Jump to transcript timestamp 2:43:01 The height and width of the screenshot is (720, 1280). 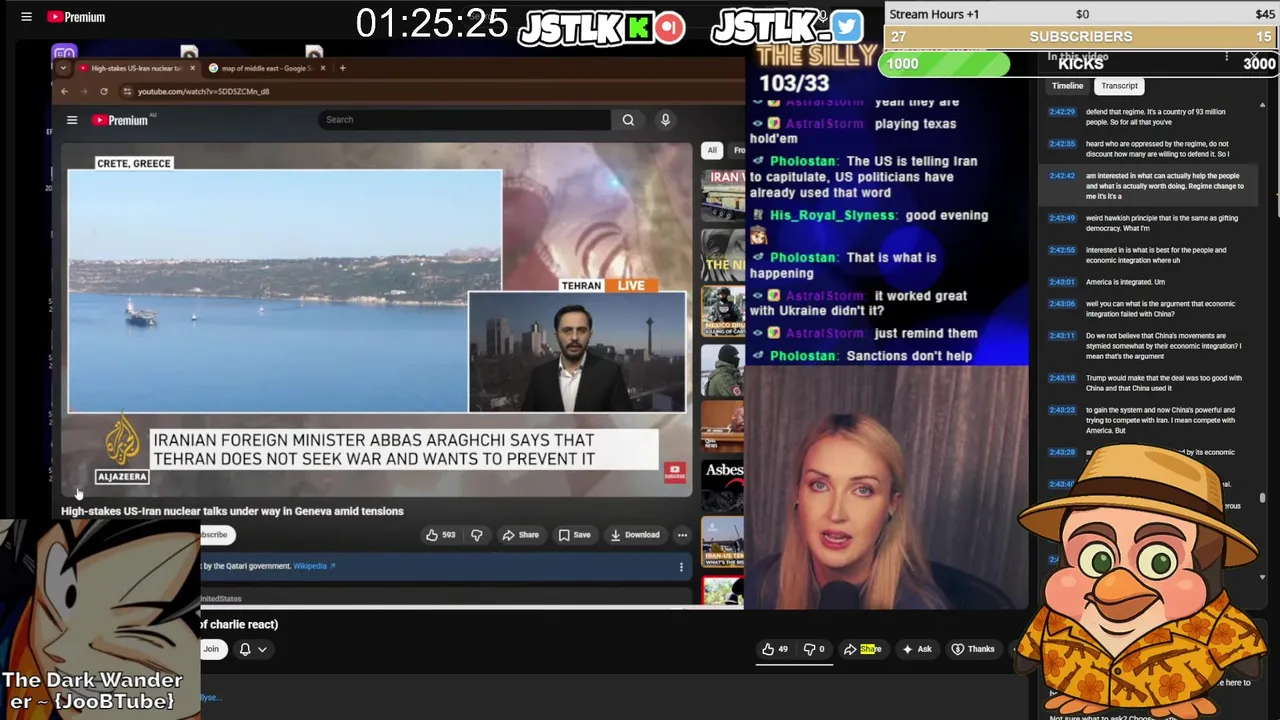(1062, 282)
